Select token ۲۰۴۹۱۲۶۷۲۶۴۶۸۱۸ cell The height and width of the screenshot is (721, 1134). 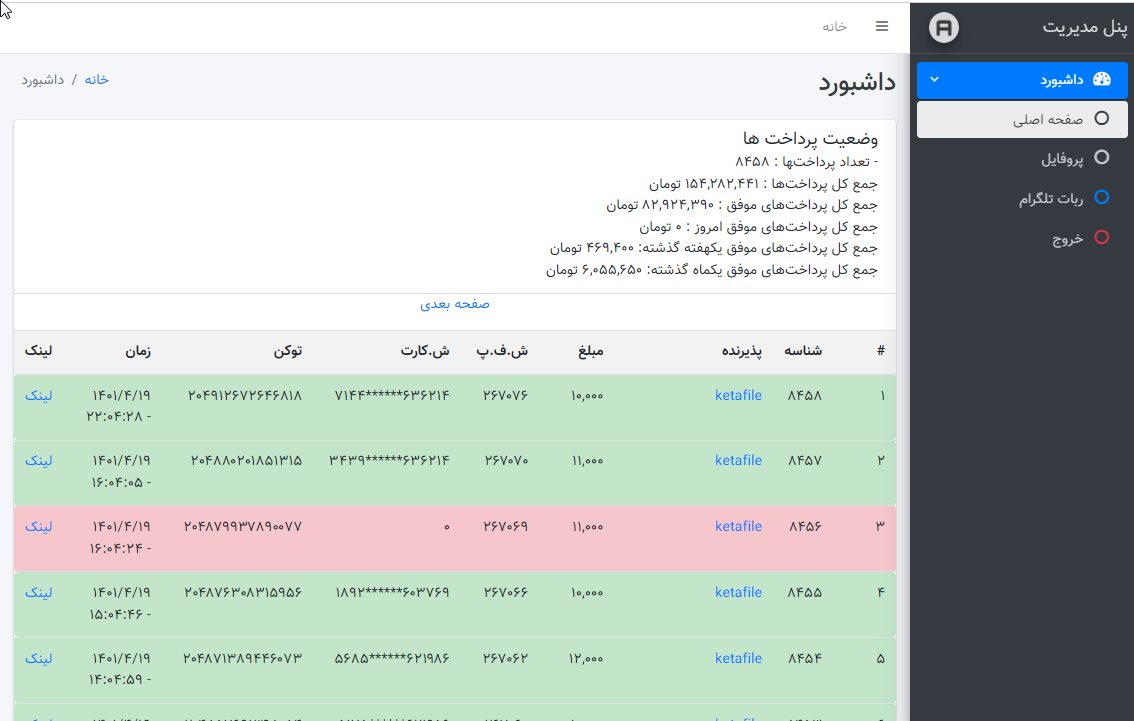pos(245,396)
